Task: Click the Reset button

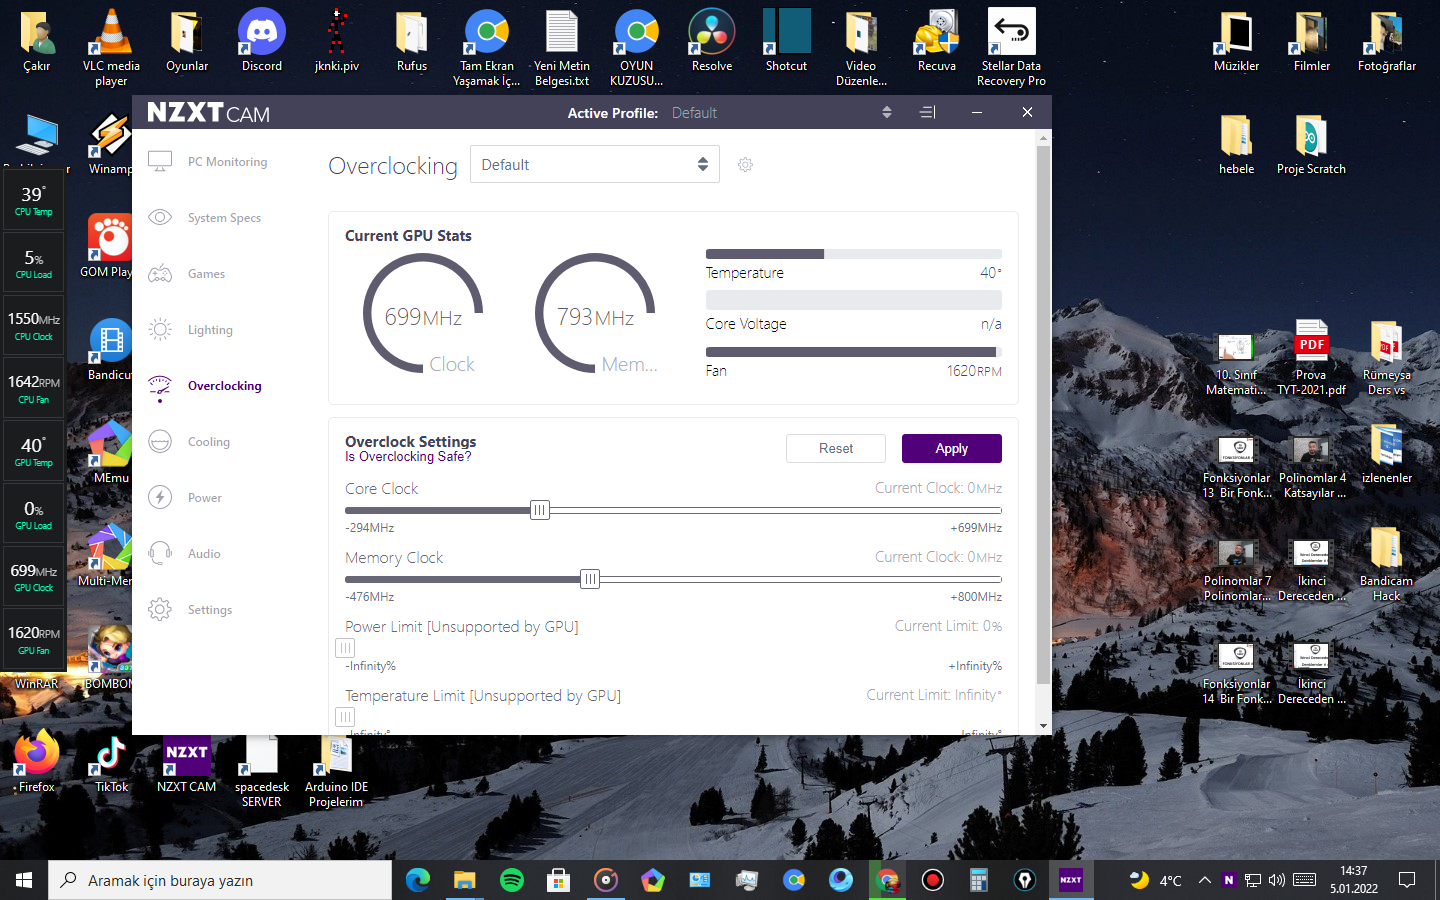Action: pos(836,449)
